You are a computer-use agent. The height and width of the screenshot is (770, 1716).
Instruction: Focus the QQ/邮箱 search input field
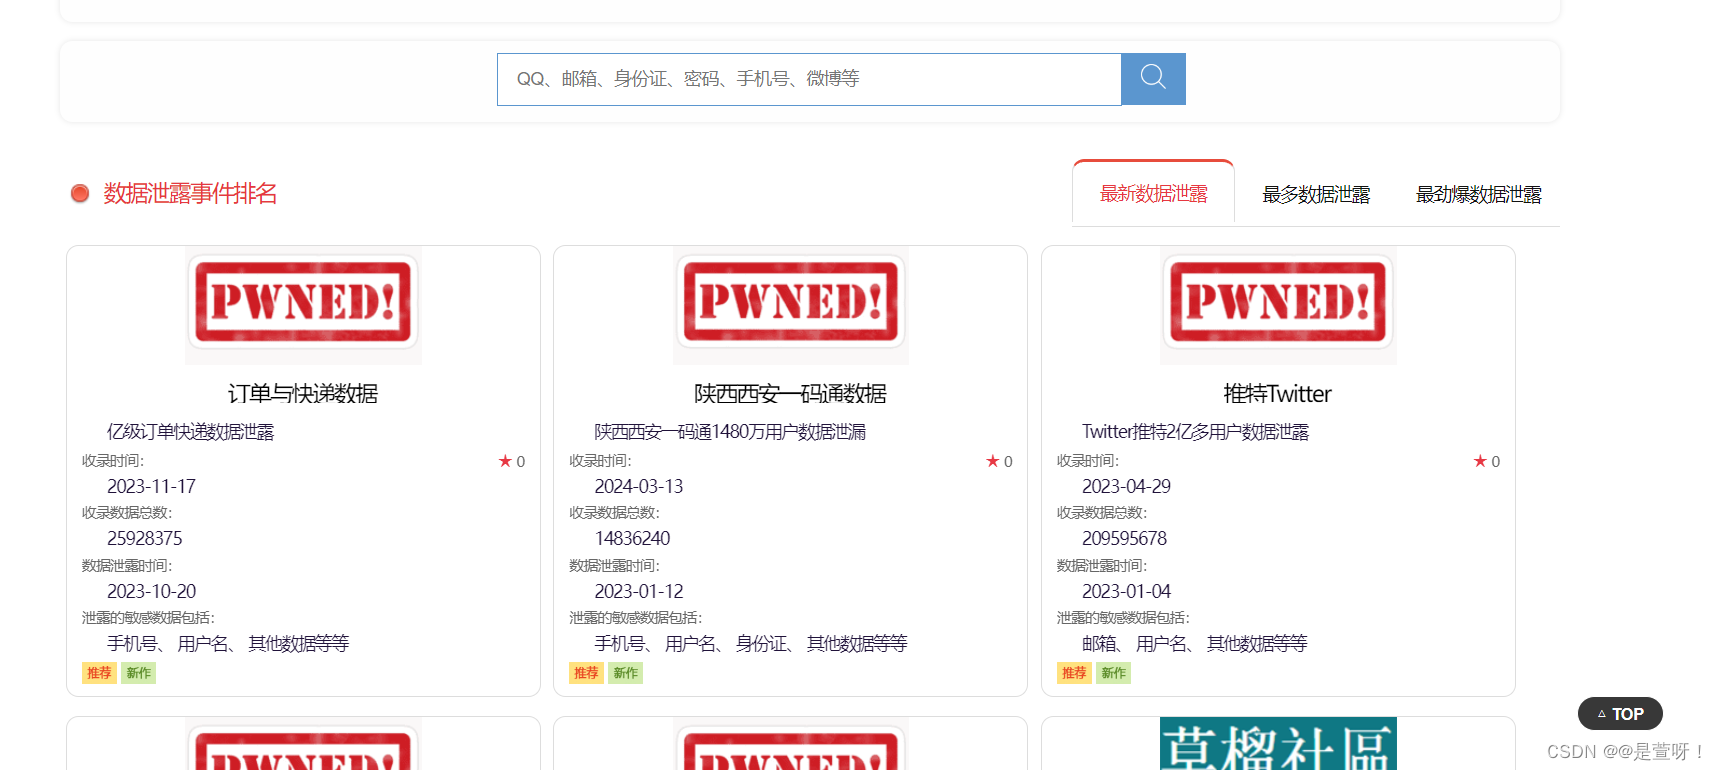tap(809, 79)
